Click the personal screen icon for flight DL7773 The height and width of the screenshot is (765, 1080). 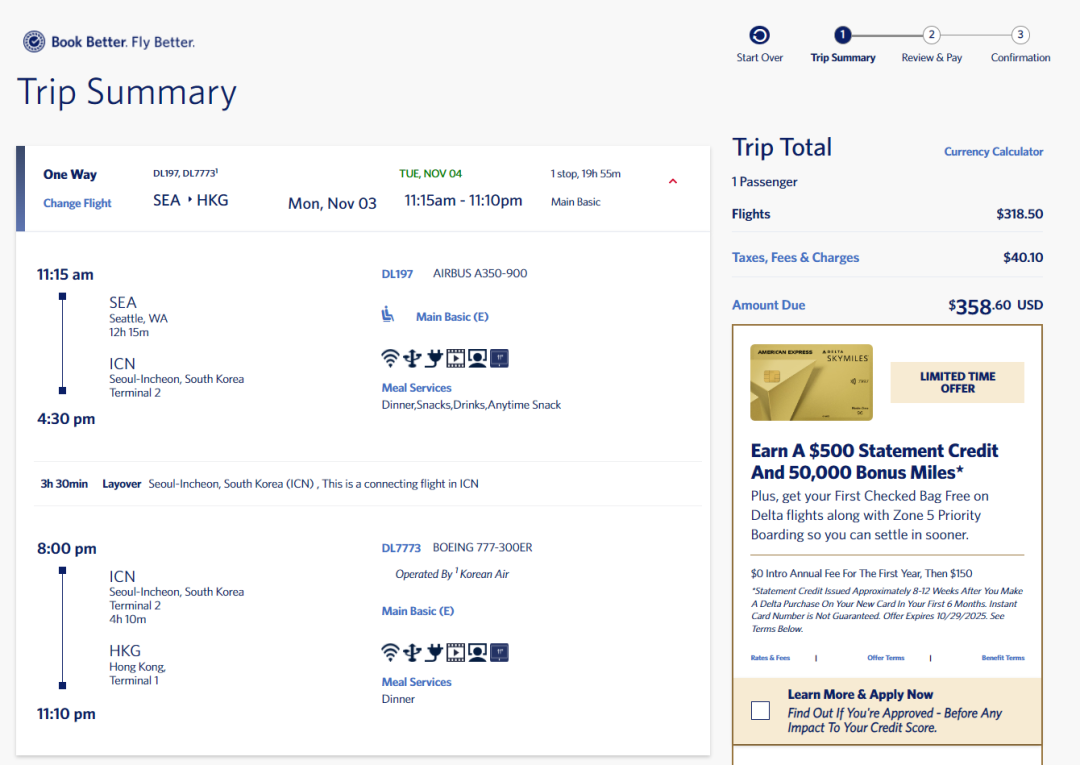(478, 652)
